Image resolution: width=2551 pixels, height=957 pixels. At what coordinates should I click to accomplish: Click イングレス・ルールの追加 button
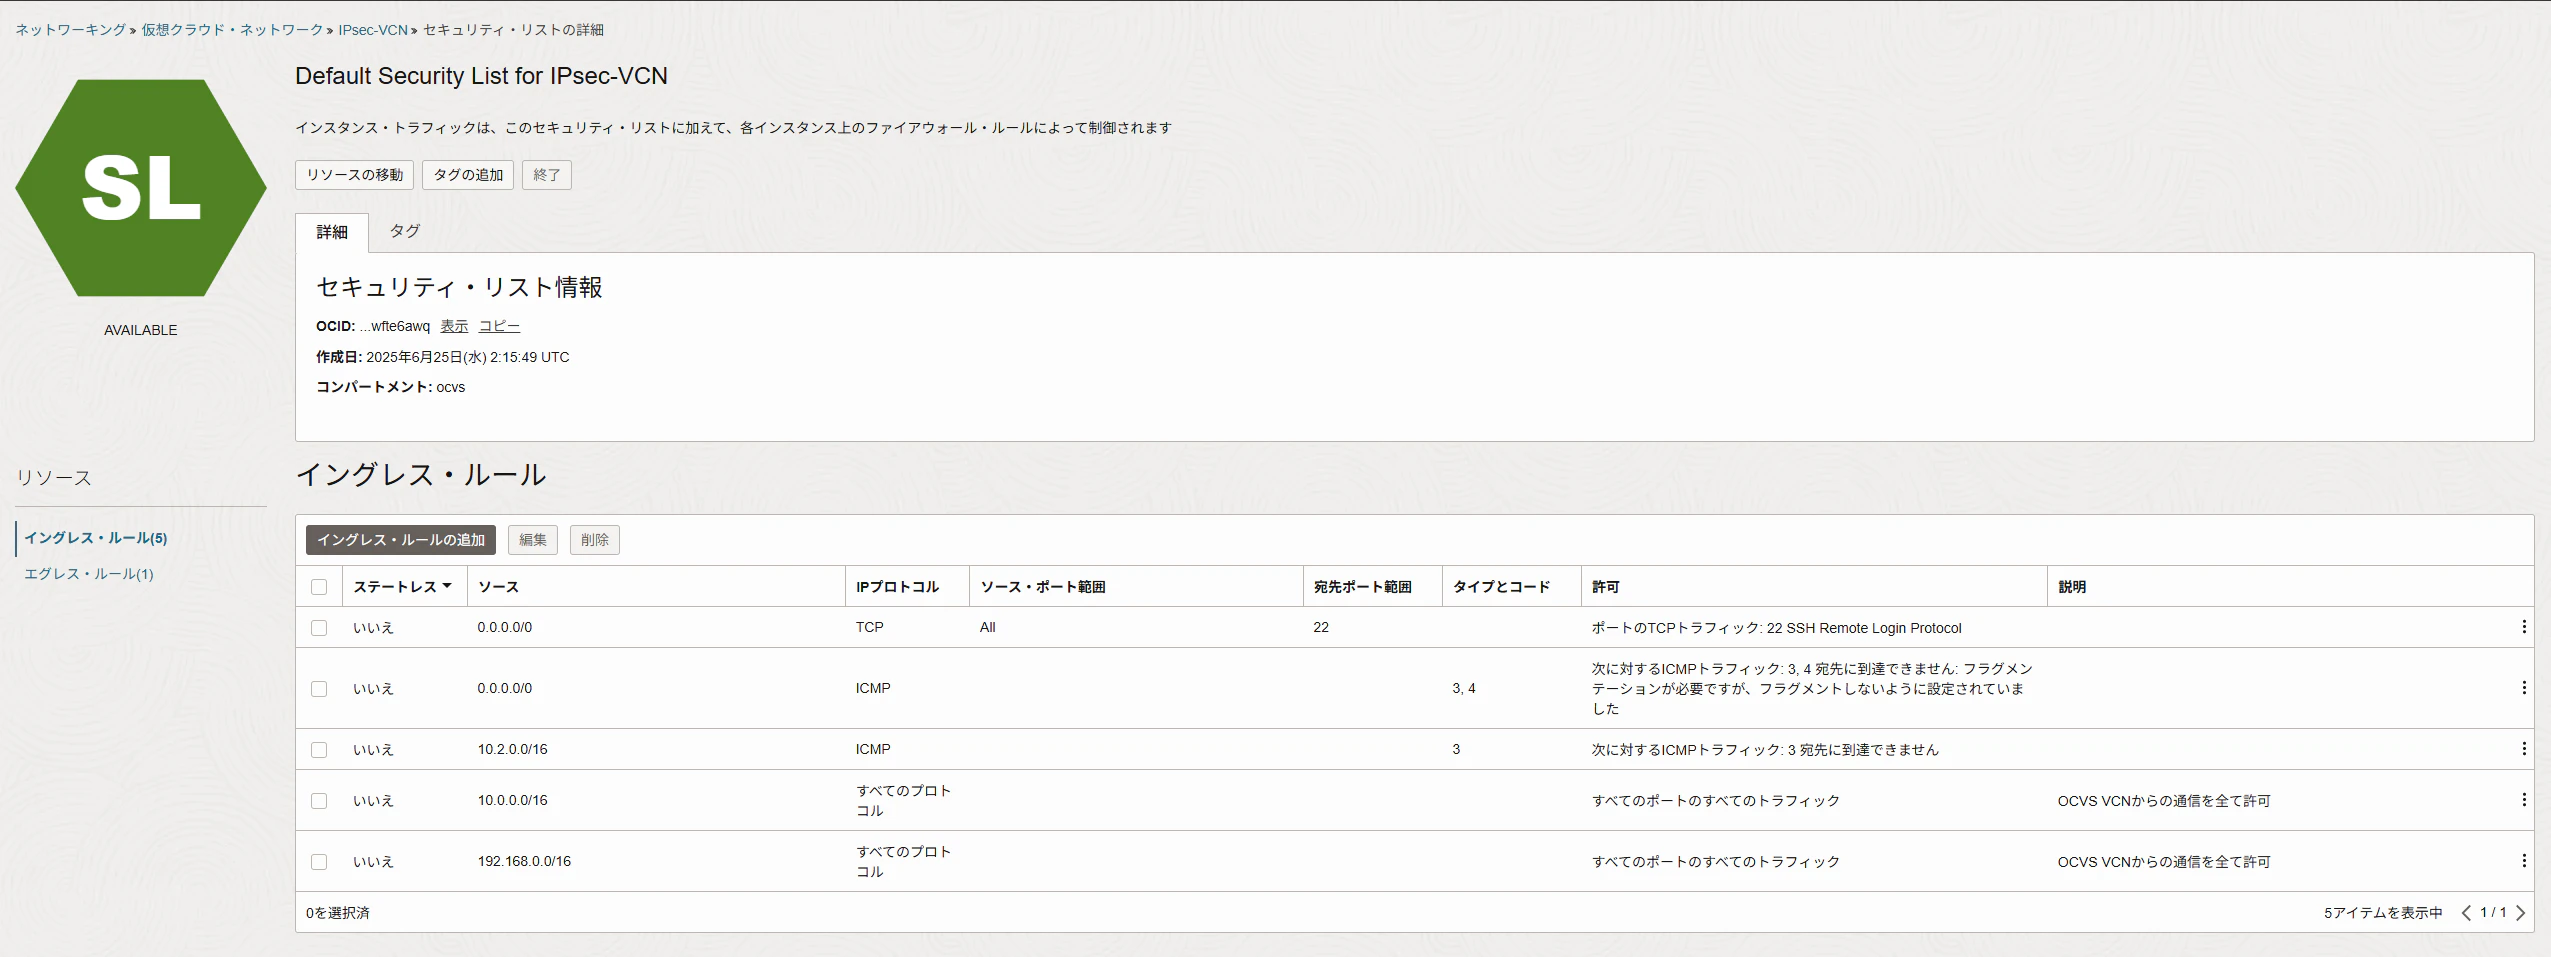coord(401,540)
